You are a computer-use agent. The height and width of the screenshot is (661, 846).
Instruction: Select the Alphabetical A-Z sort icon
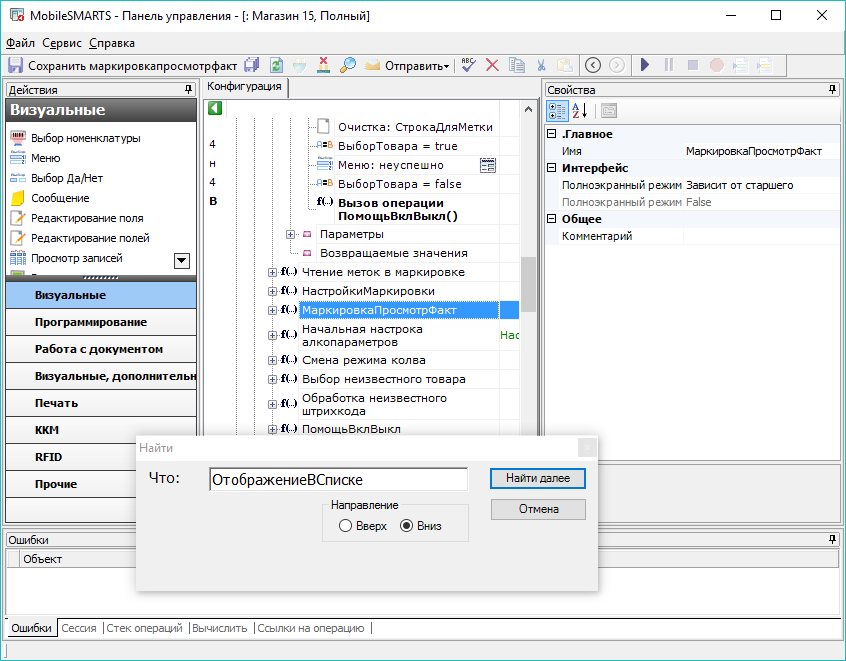pos(579,111)
